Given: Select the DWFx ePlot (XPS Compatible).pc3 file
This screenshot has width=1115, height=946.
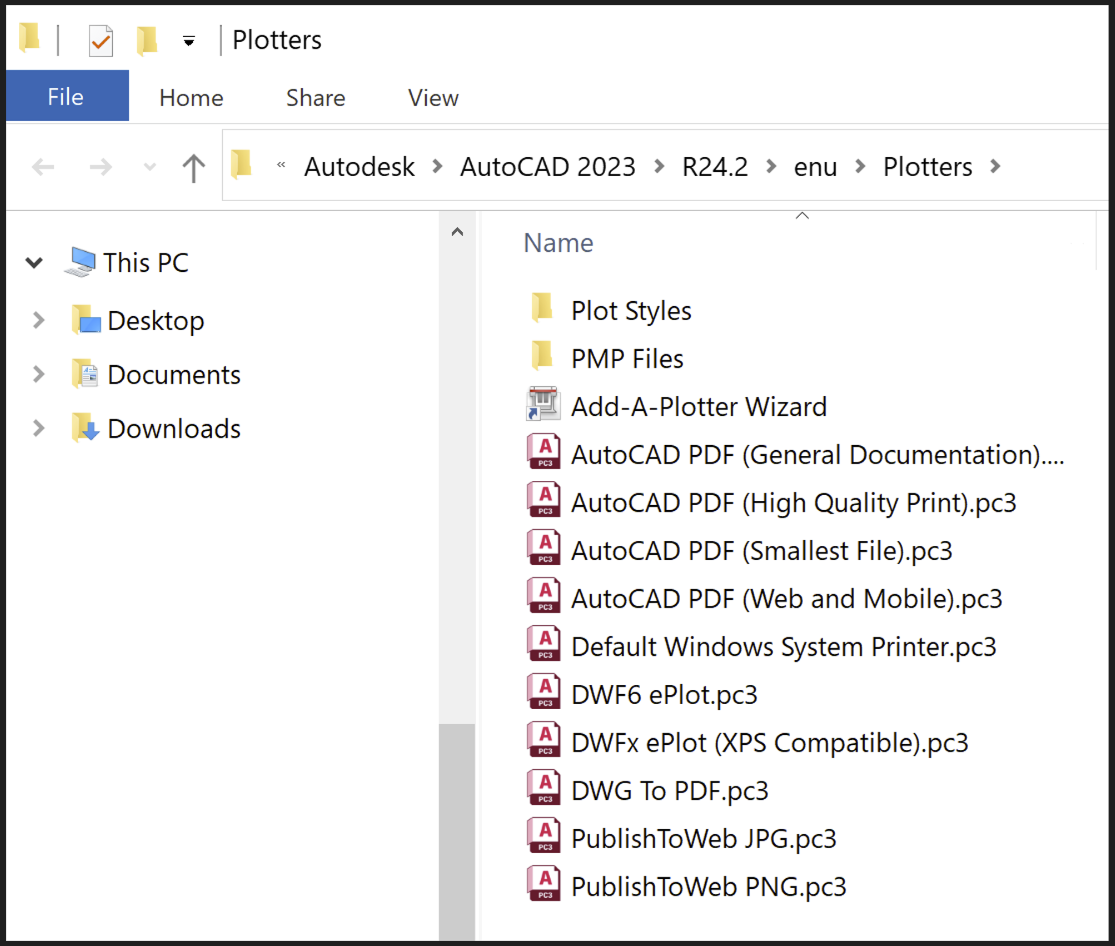Looking at the screenshot, I should click(768, 742).
